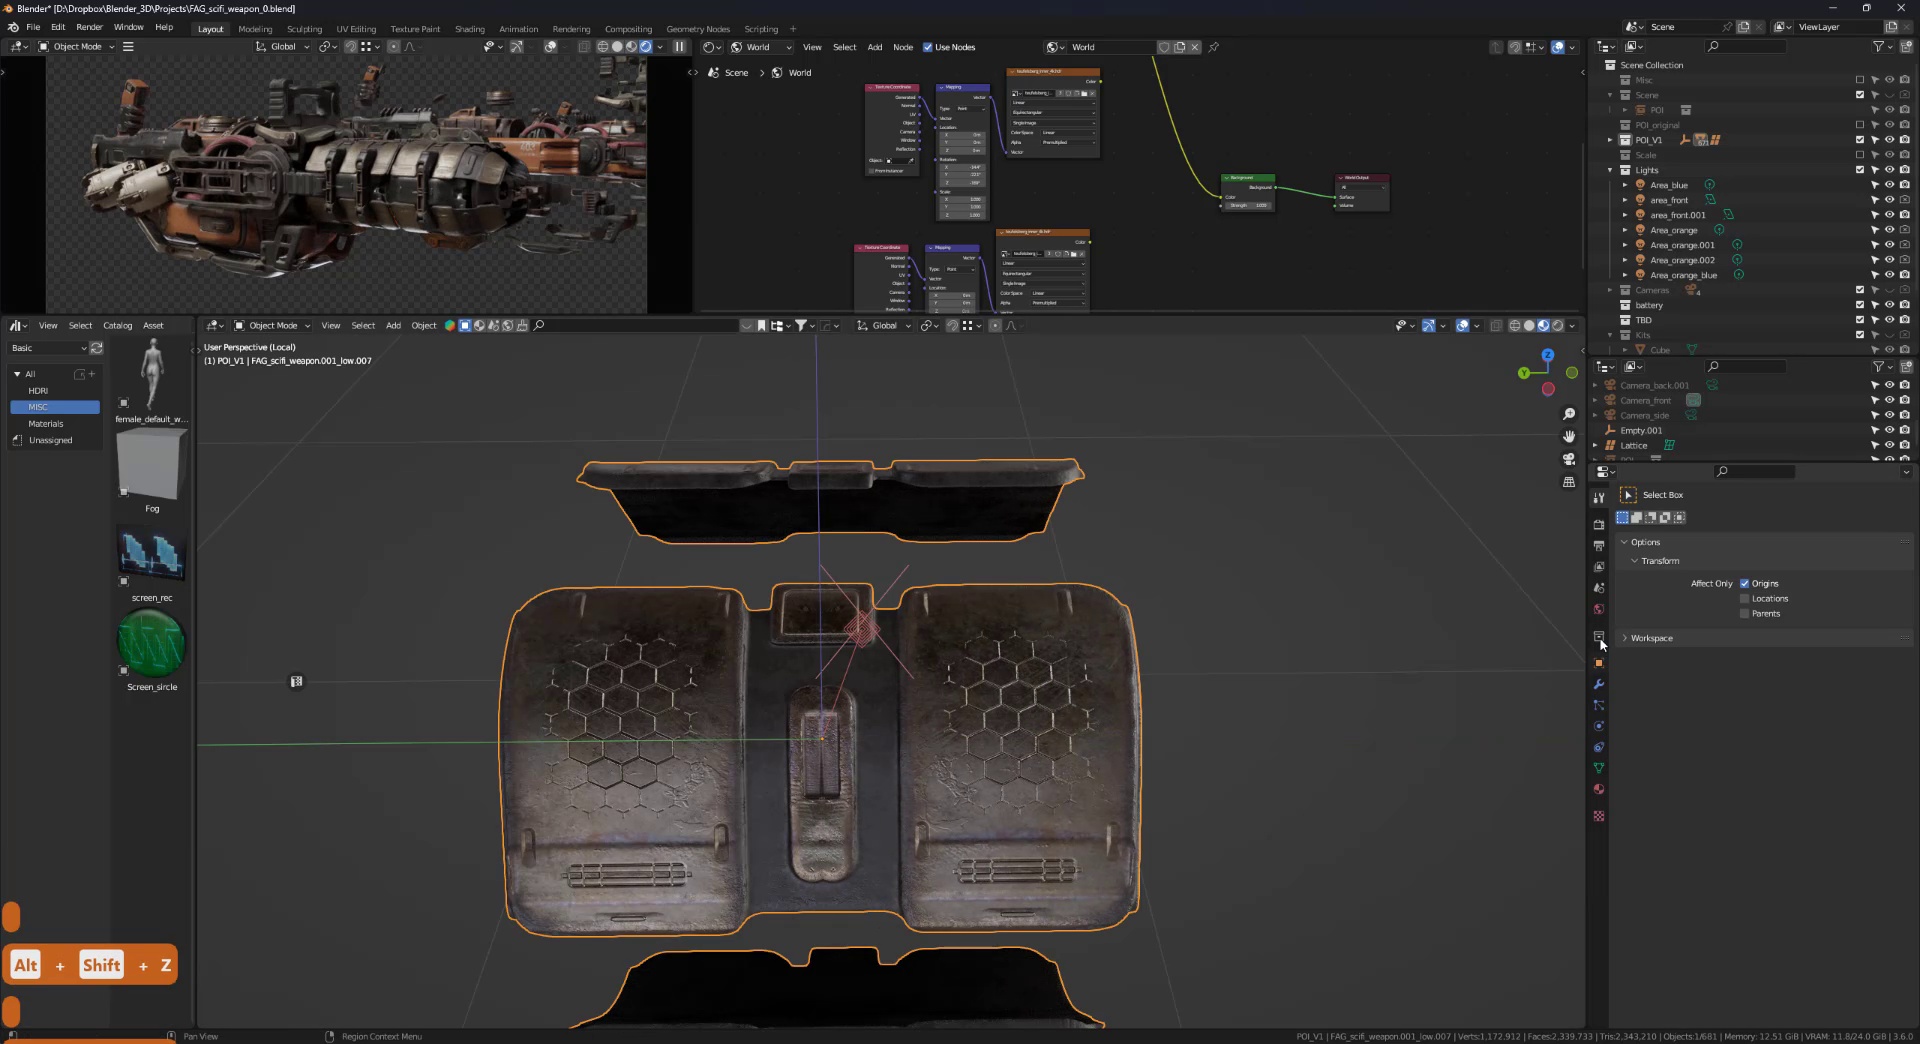
Task: Open the Modifiers properties wrench tab
Action: [x=1599, y=684]
